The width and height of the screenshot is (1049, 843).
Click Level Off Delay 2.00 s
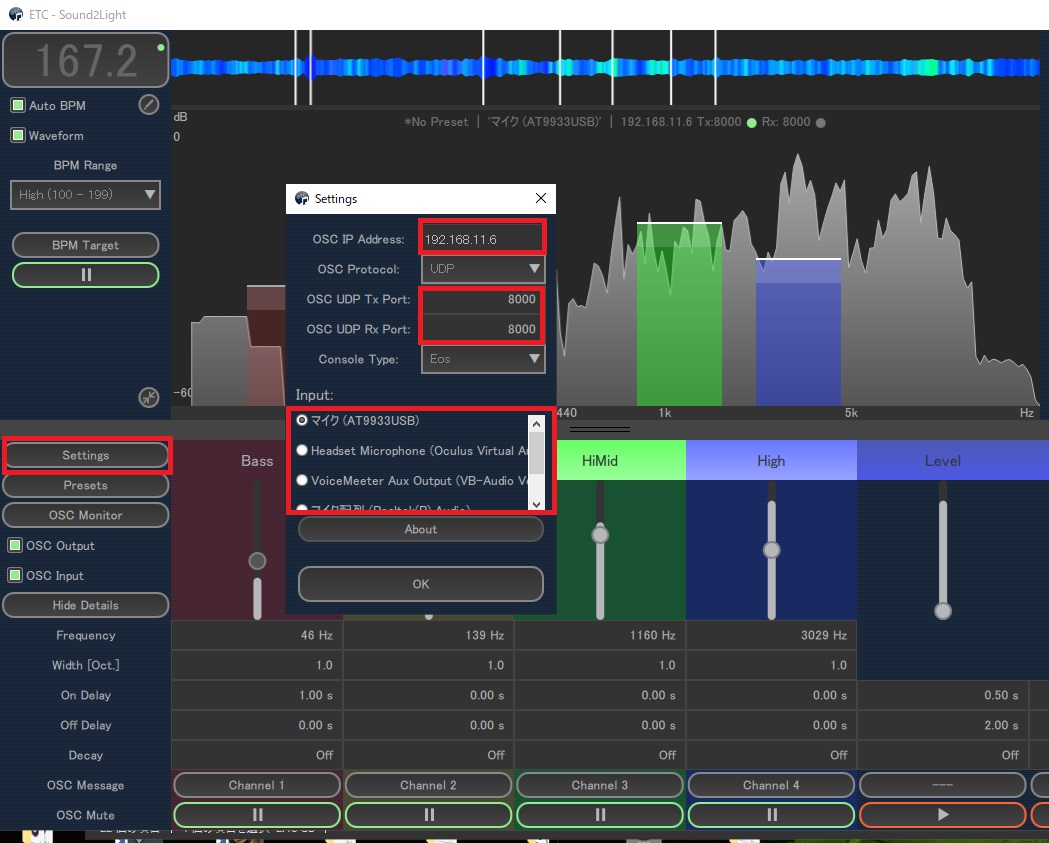tap(943, 725)
